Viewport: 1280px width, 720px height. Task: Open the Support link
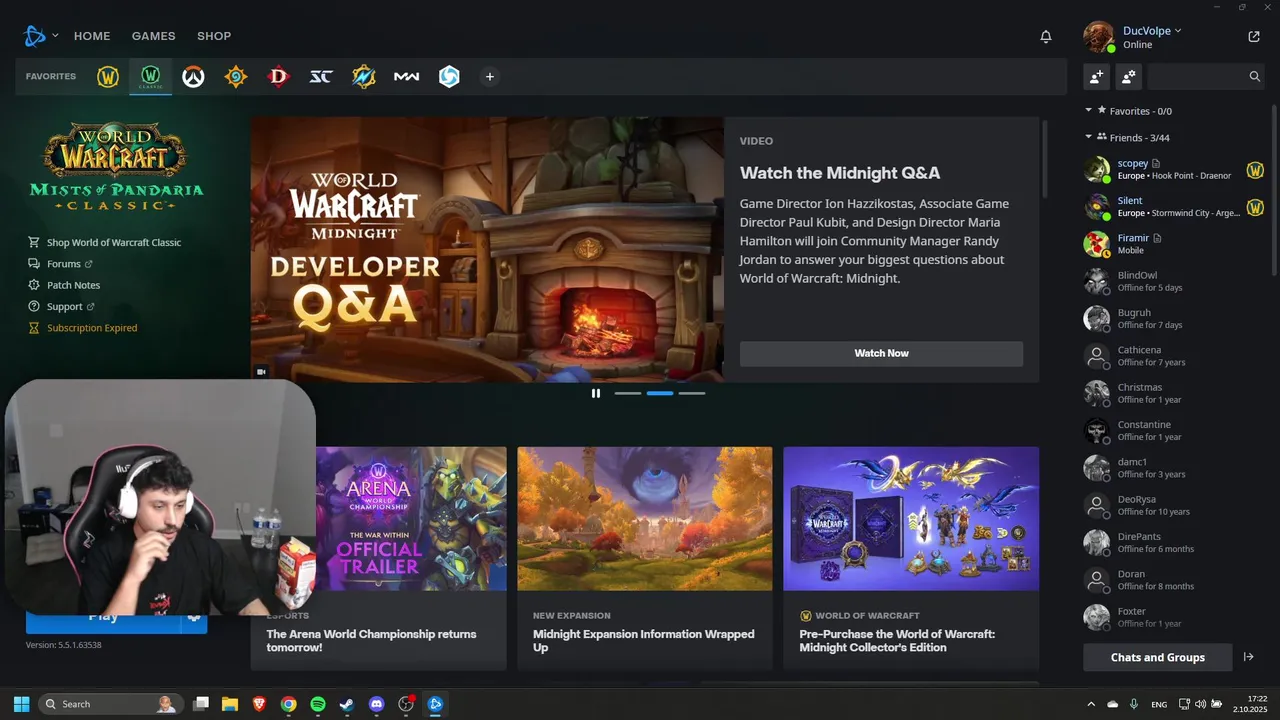(62, 306)
